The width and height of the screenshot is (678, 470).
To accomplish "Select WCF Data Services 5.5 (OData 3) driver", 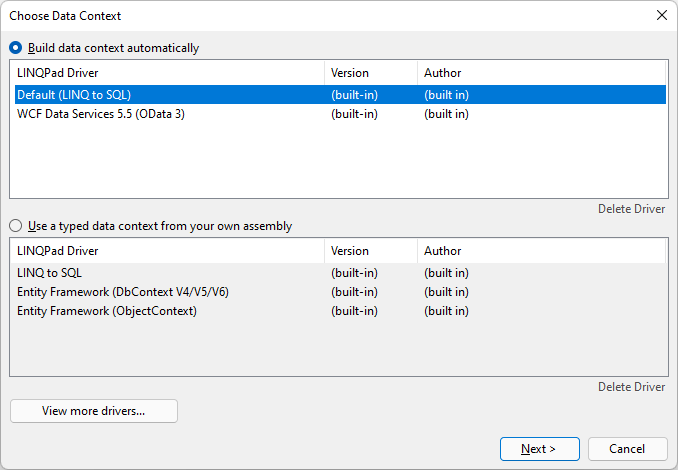I will 340,114.
